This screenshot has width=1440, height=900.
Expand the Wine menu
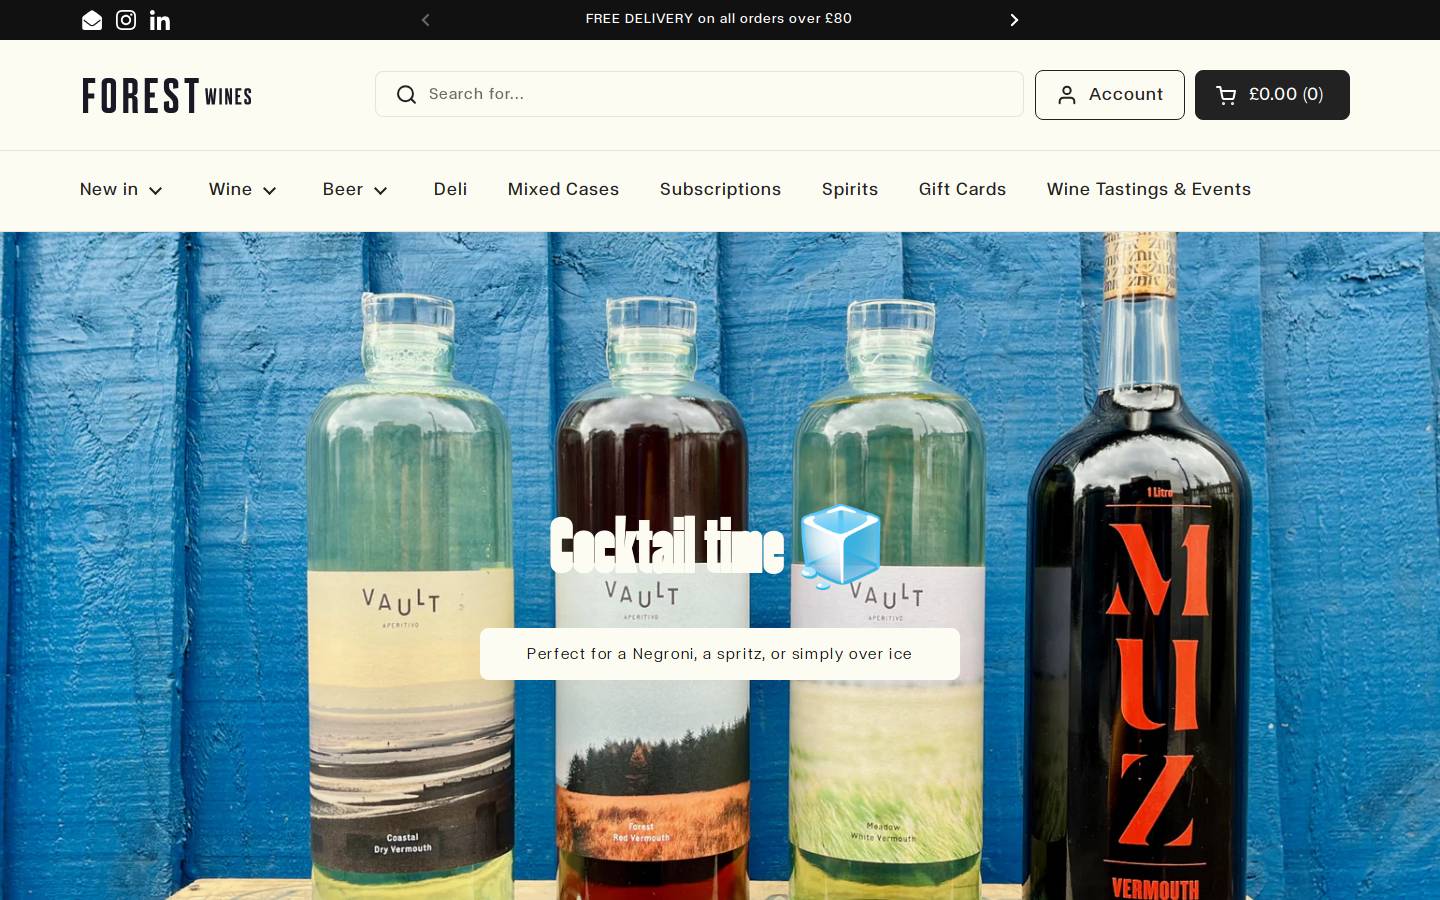pos(243,190)
